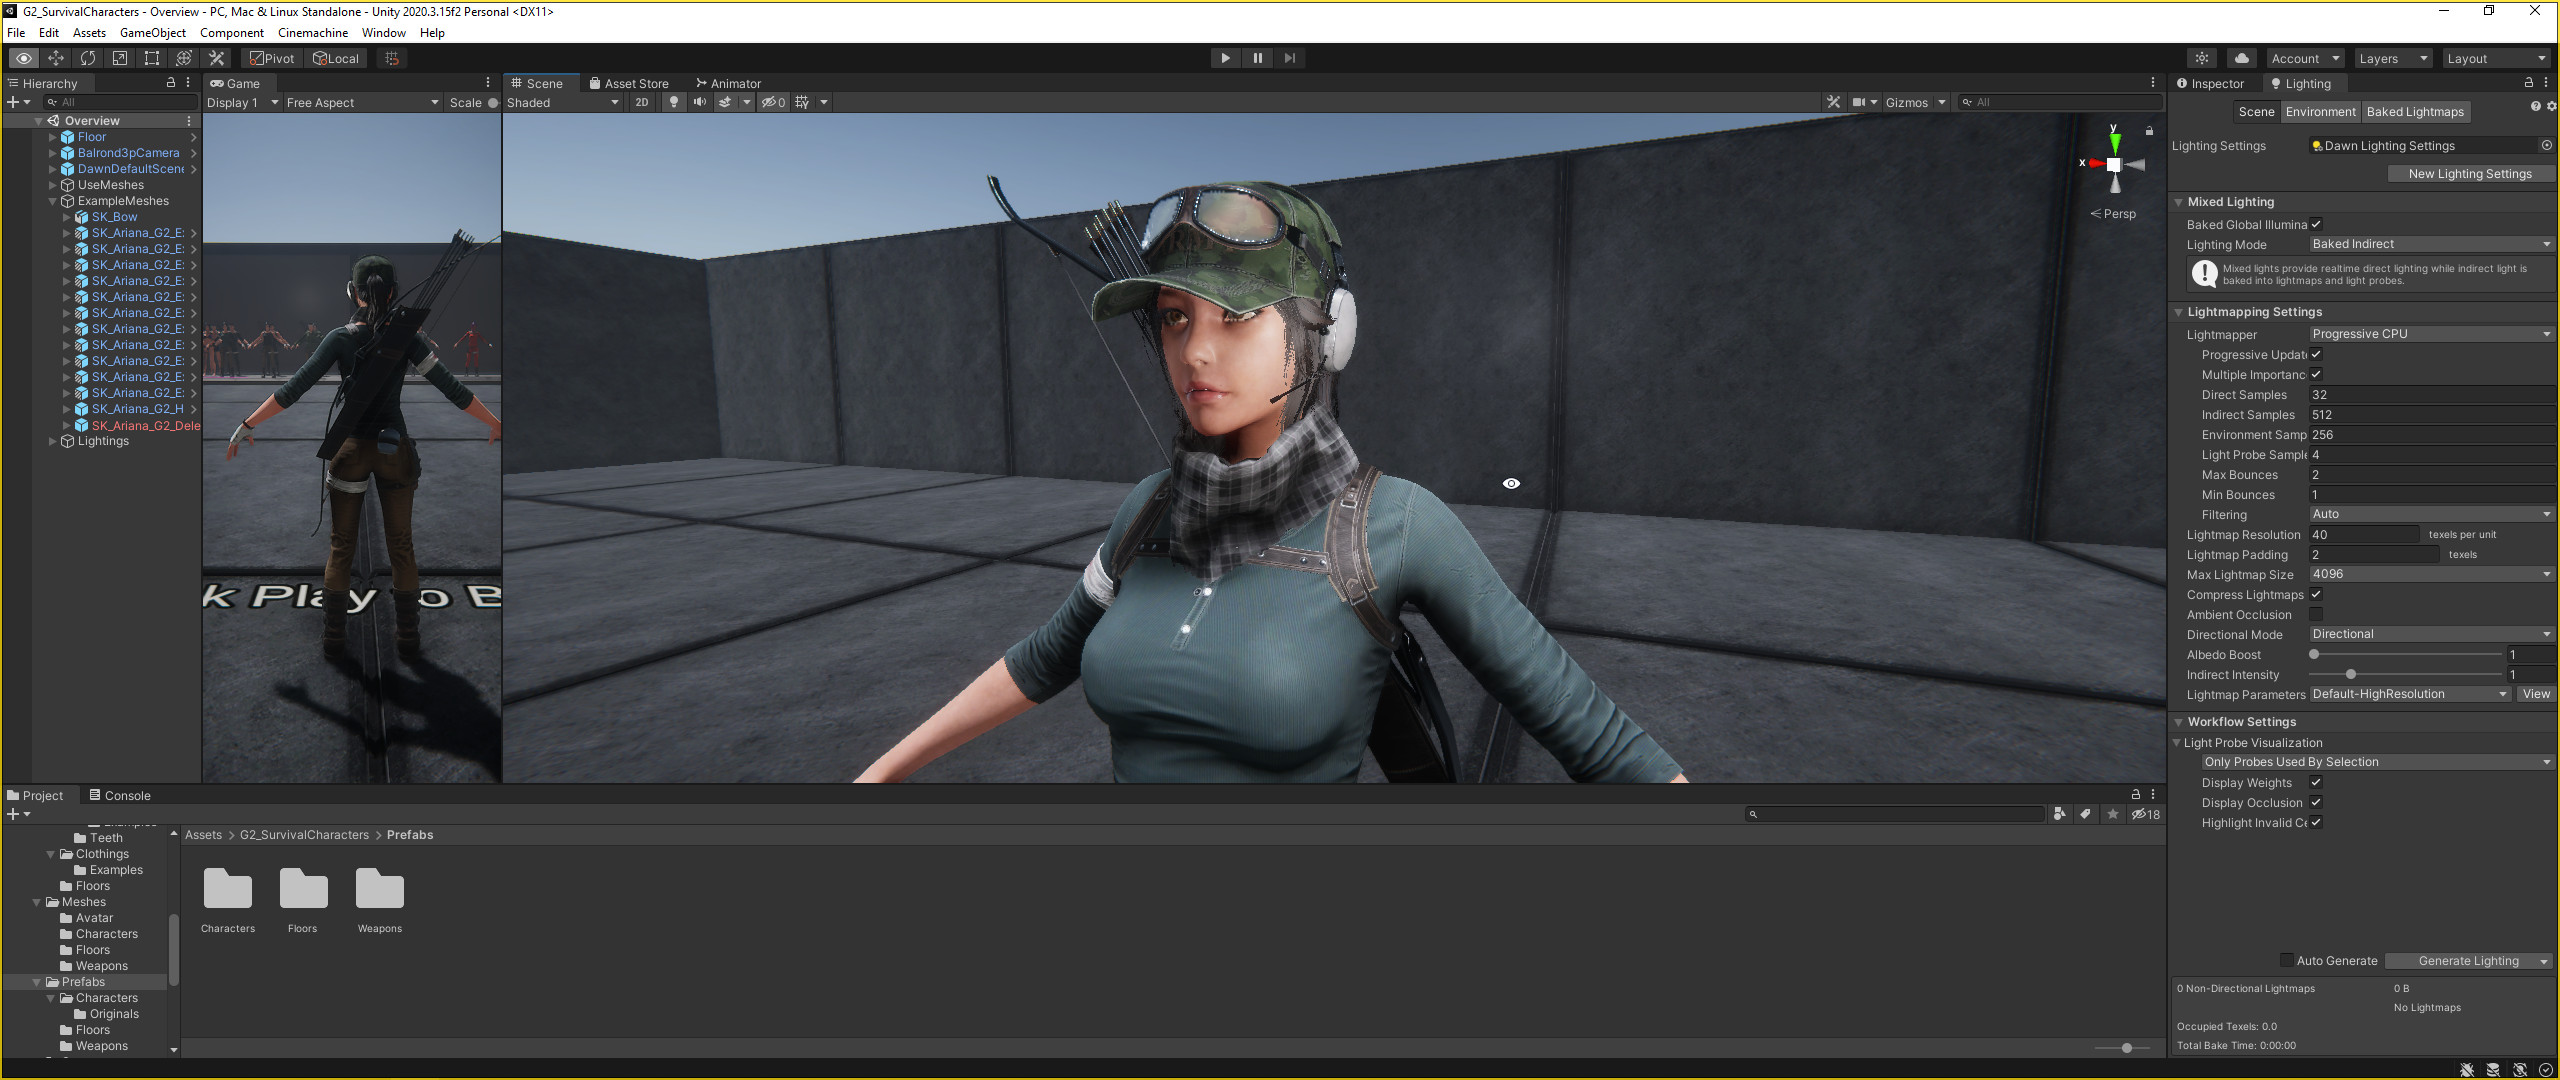Viewport: 2560px width, 1080px height.
Task: Click the Pause button
Action: coord(1257,58)
